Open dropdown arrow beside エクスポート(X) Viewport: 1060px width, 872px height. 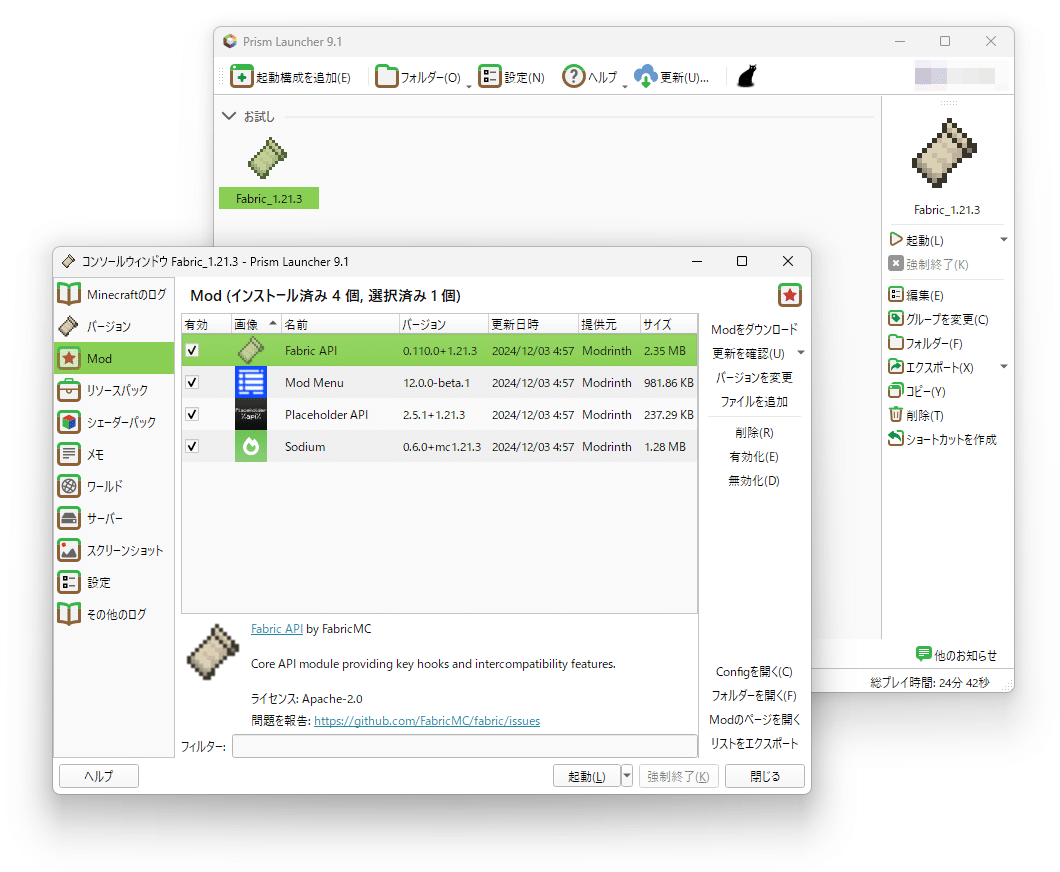point(1004,367)
